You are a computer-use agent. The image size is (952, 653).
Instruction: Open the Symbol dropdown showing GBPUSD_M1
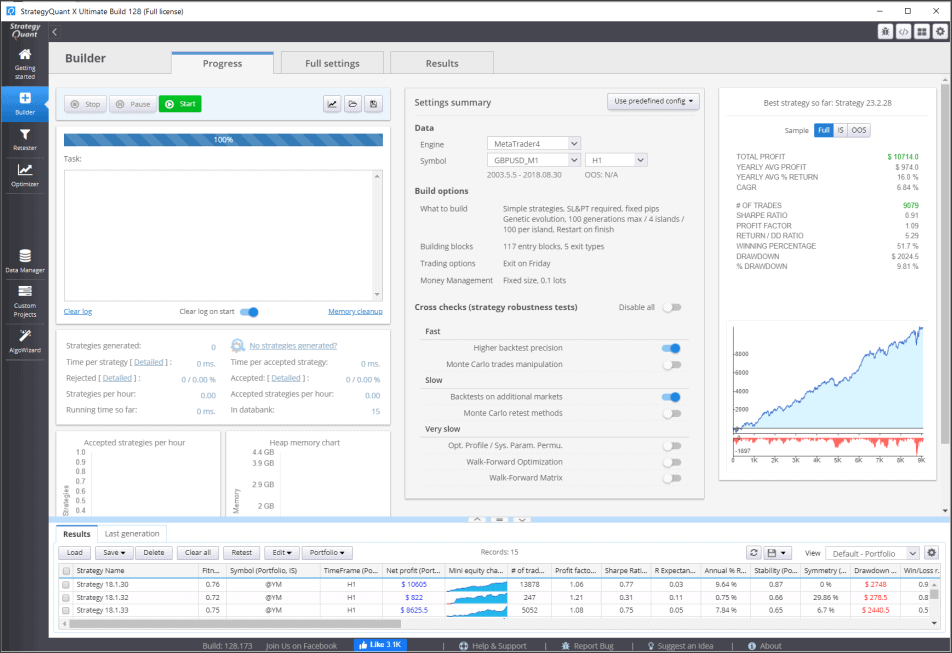pyautogui.click(x=534, y=160)
